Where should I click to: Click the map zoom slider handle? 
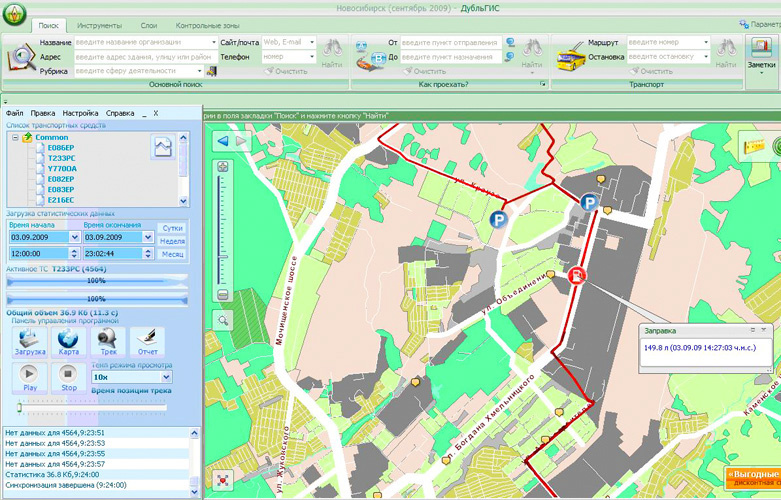pyautogui.click(x=223, y=256)
